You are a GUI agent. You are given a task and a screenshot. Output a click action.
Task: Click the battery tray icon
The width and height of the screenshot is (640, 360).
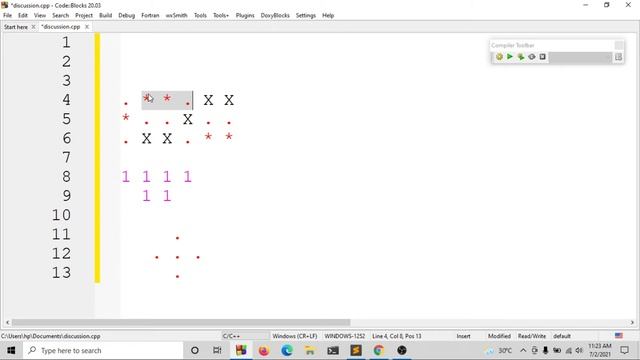[557, 350]
